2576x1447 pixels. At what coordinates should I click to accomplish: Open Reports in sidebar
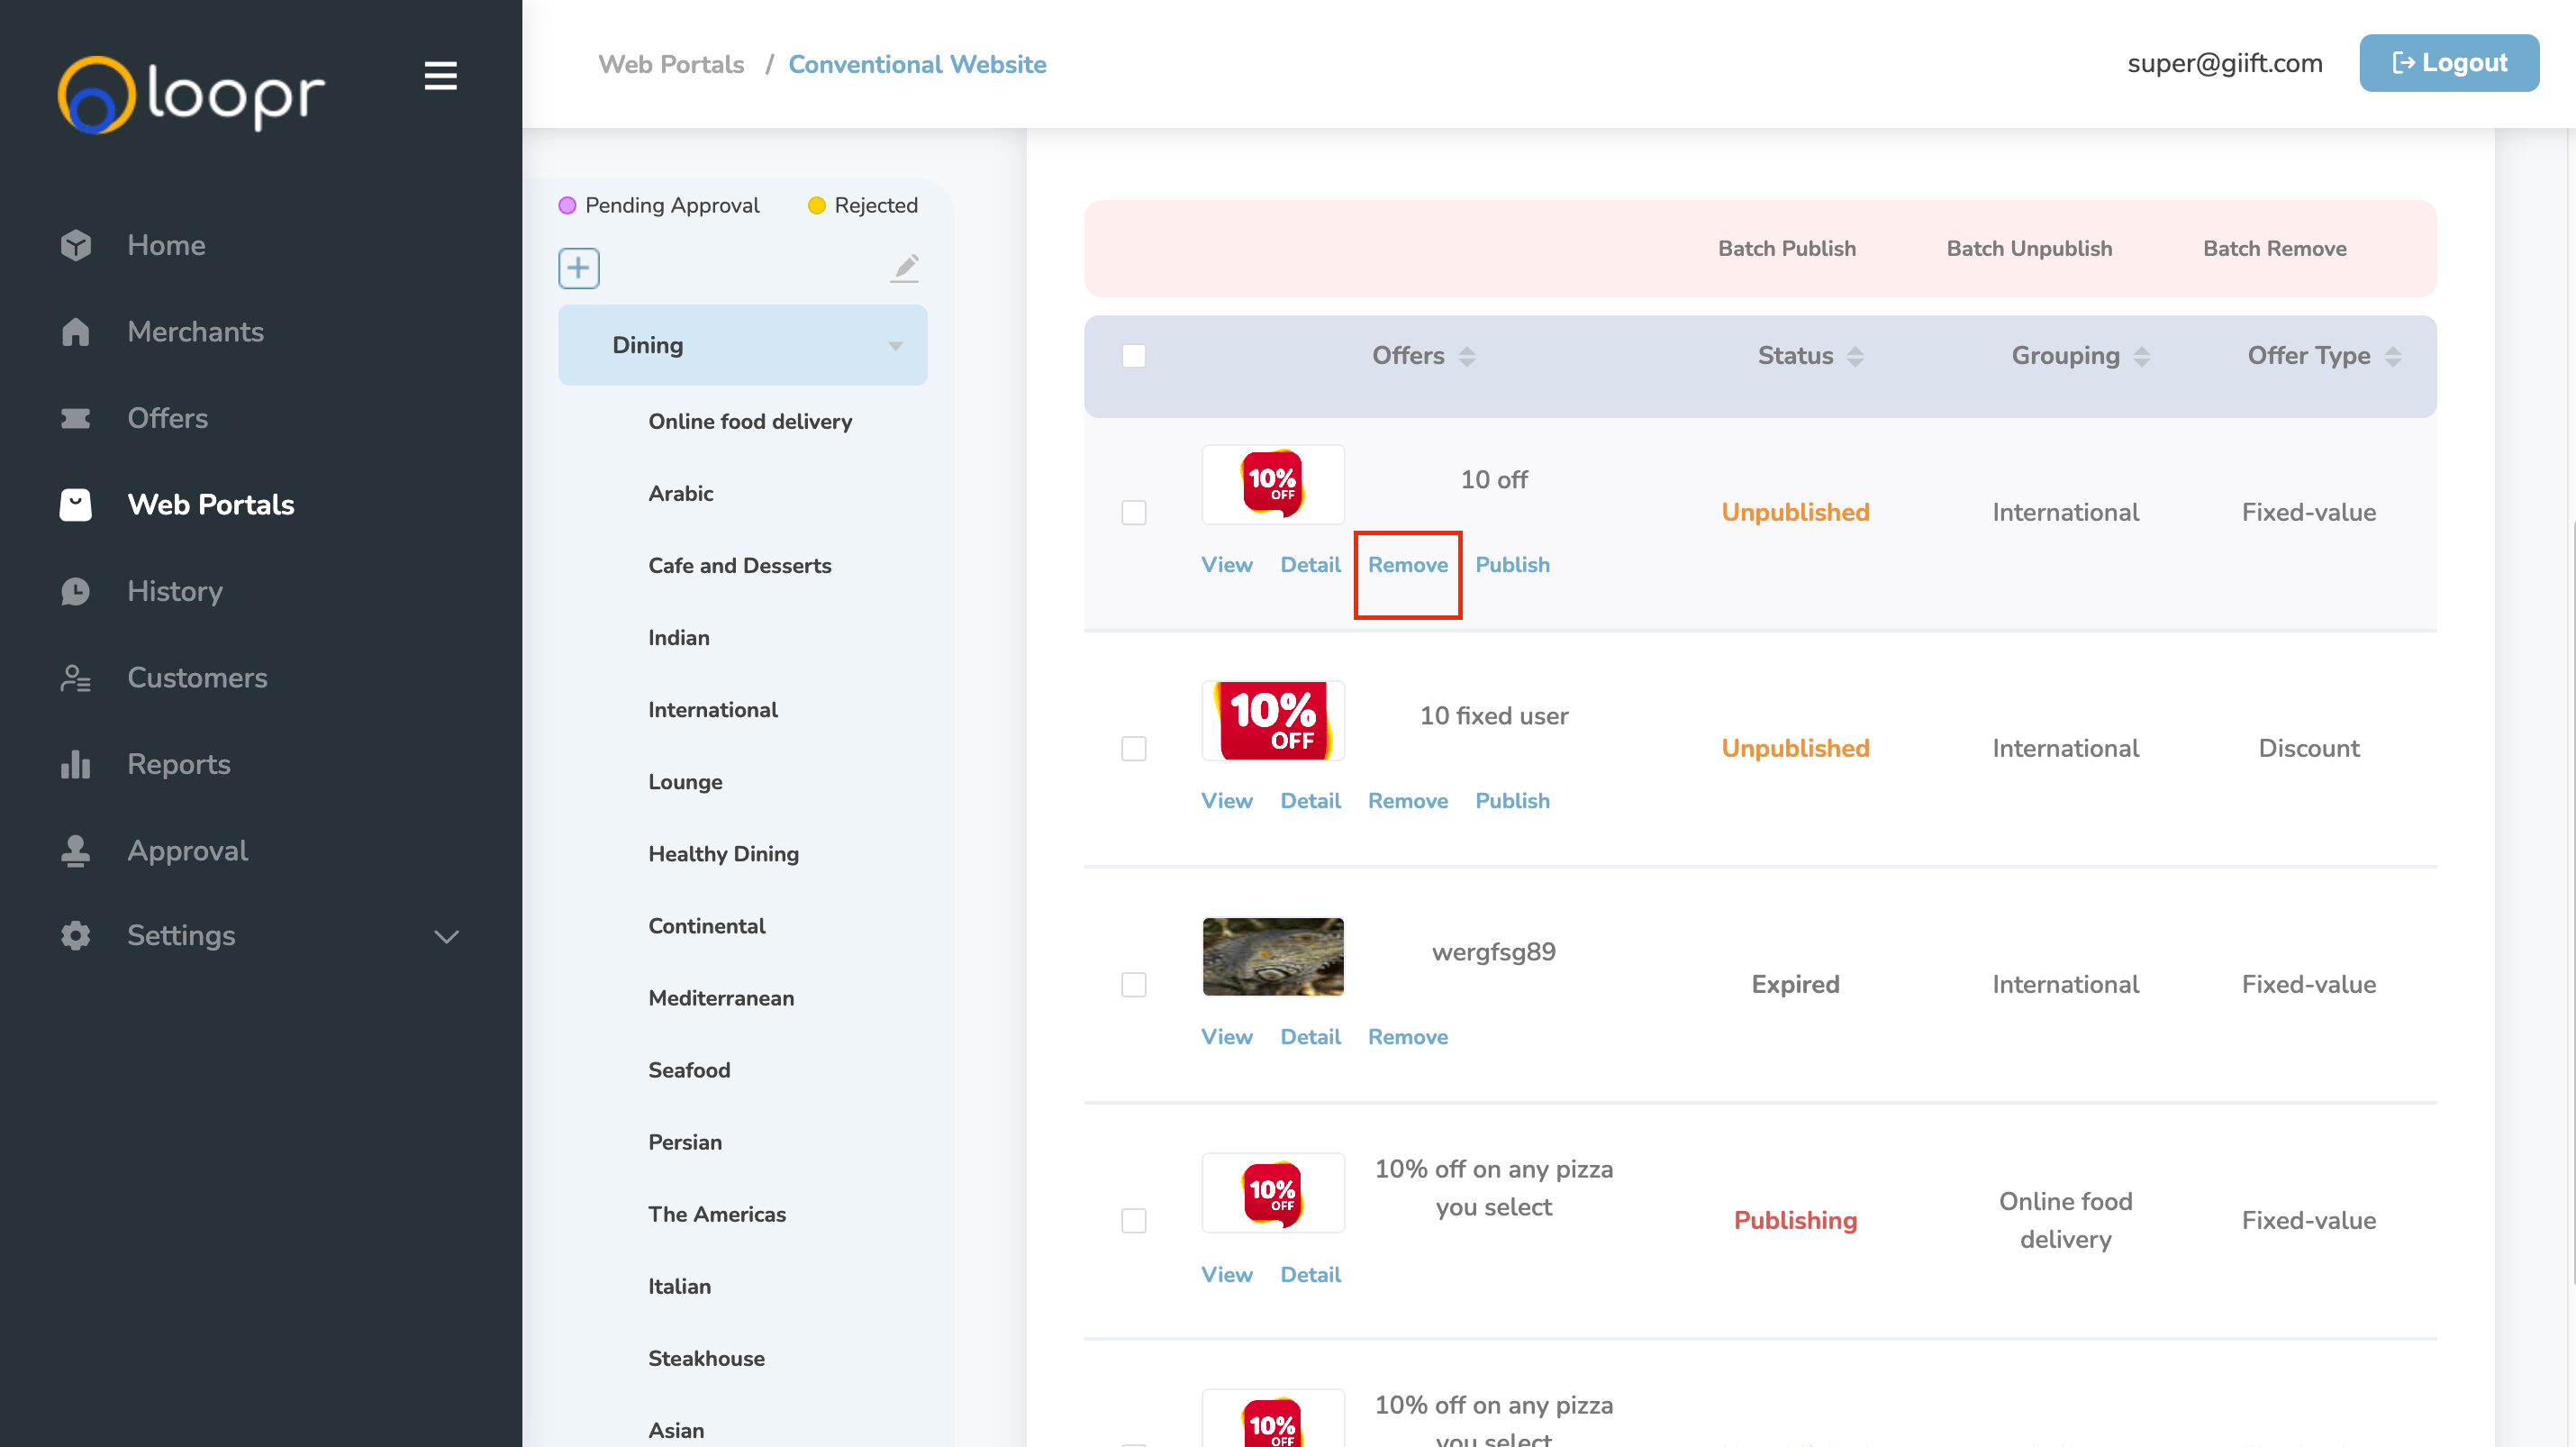pyautogui.click(x=179, y=764)
